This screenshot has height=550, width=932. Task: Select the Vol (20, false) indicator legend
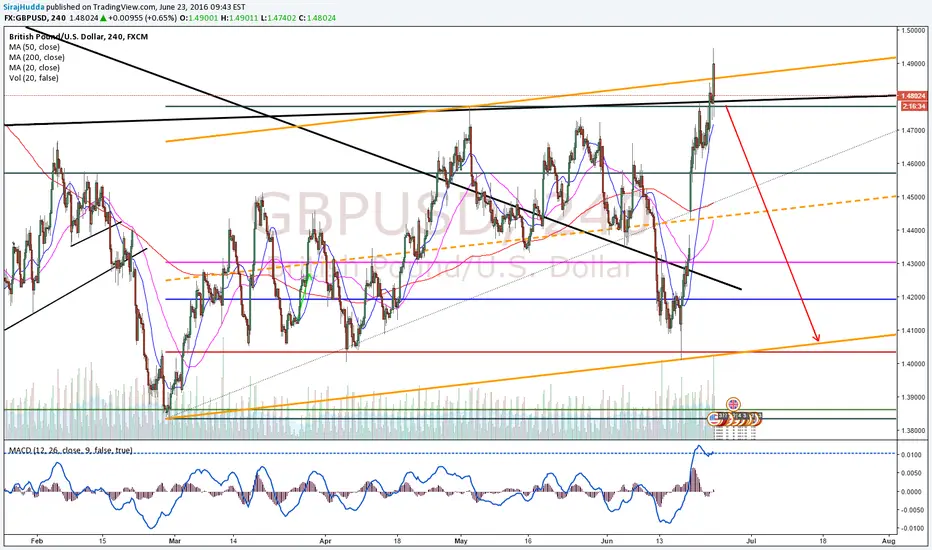tap(33, 78)
